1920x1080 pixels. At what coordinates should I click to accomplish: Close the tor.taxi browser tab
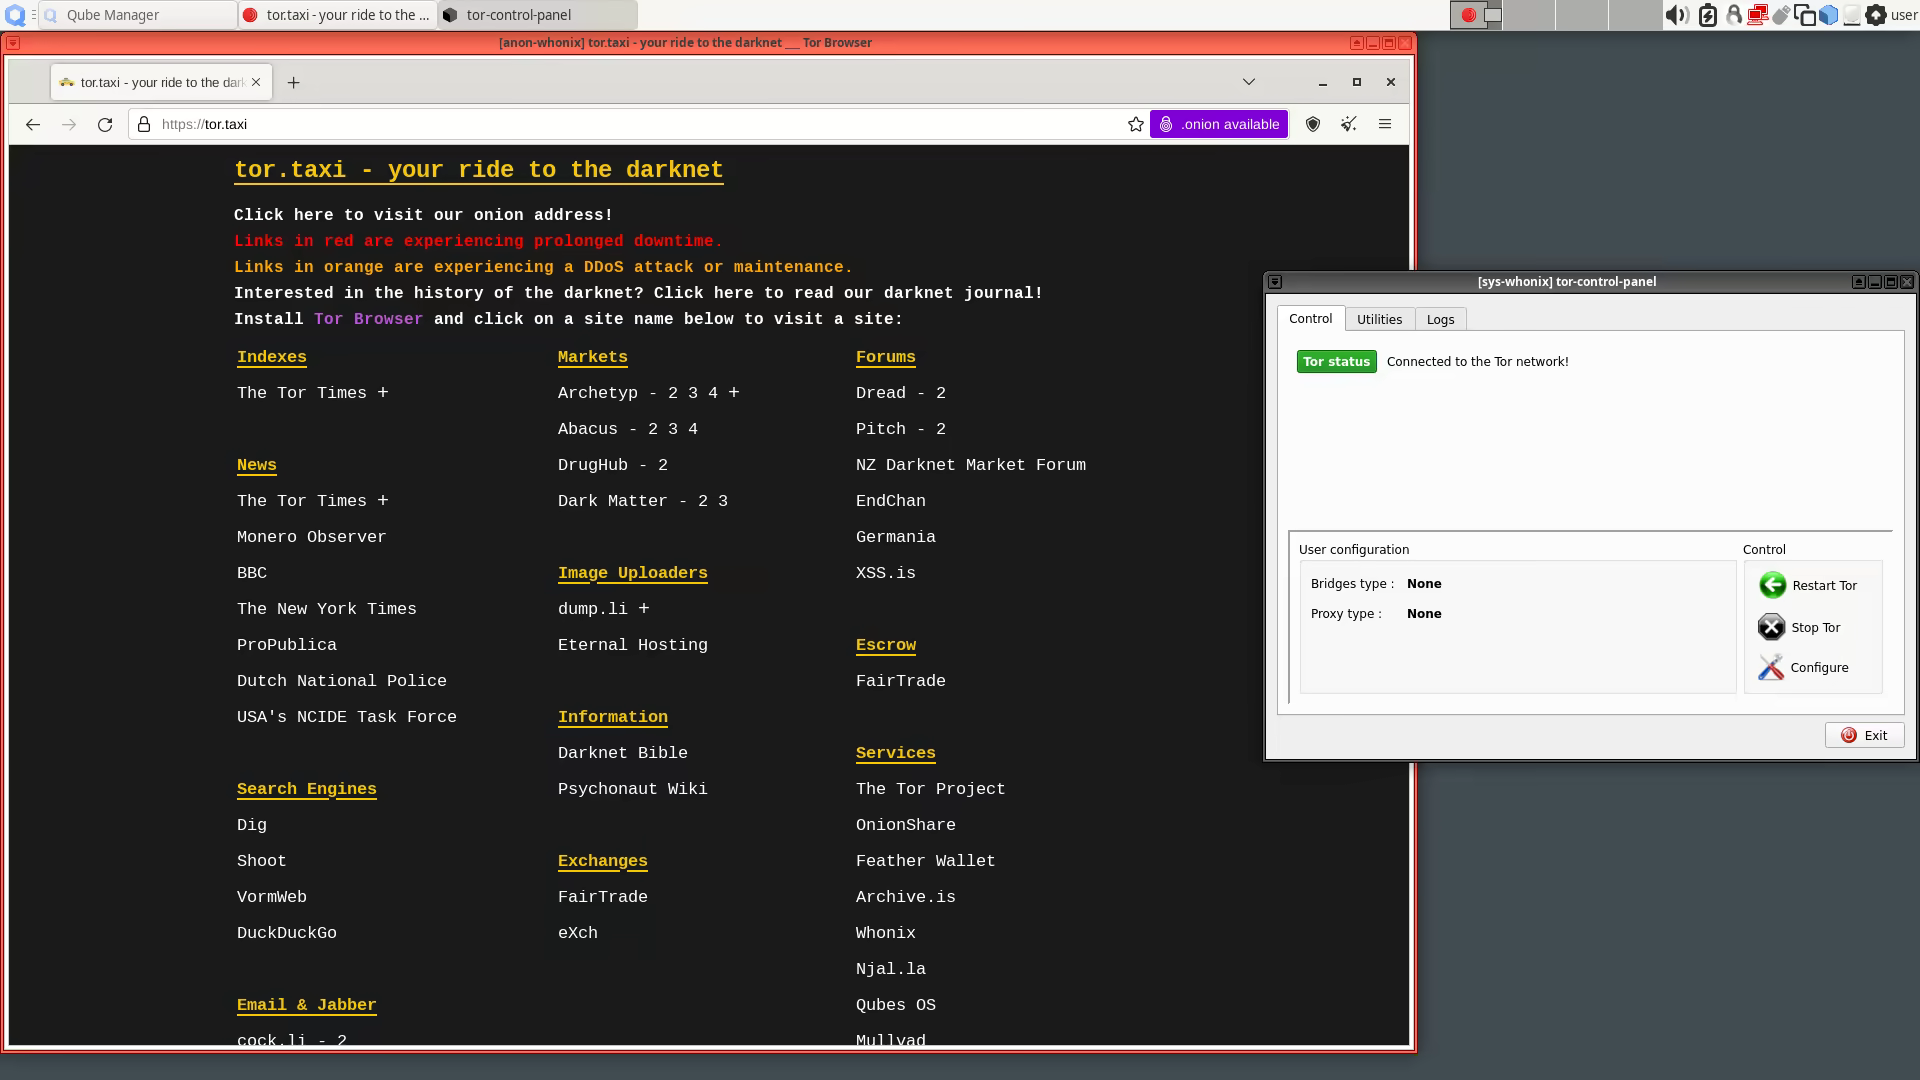[256, 82]
